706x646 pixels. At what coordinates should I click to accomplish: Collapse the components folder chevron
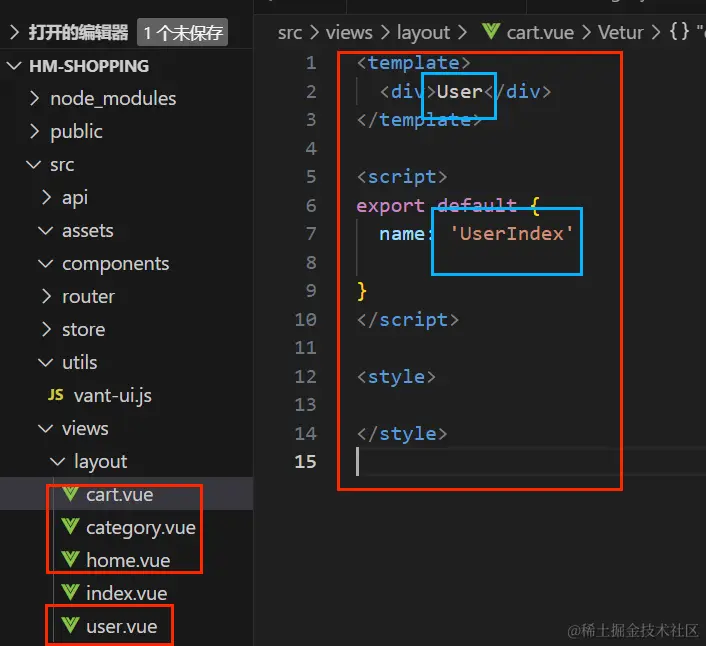pos(45,264)
